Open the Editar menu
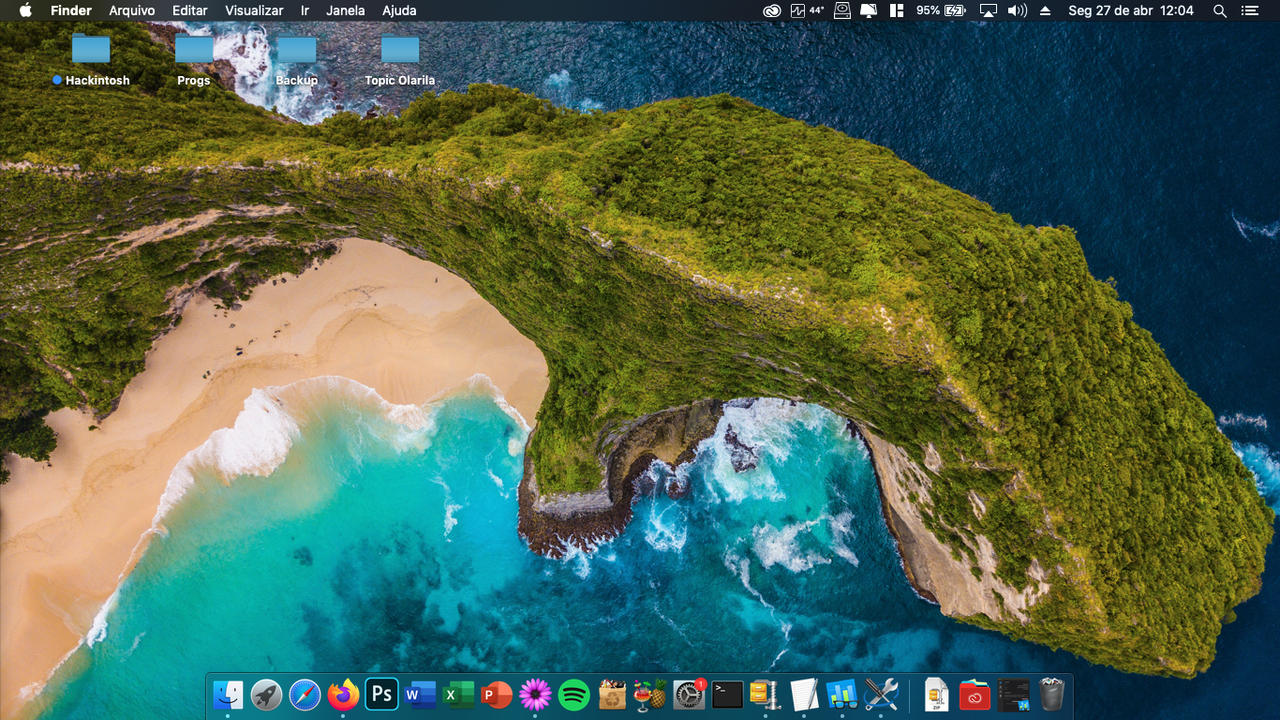1280x720 pixels. pyautogui.click(x=190, y=10)
